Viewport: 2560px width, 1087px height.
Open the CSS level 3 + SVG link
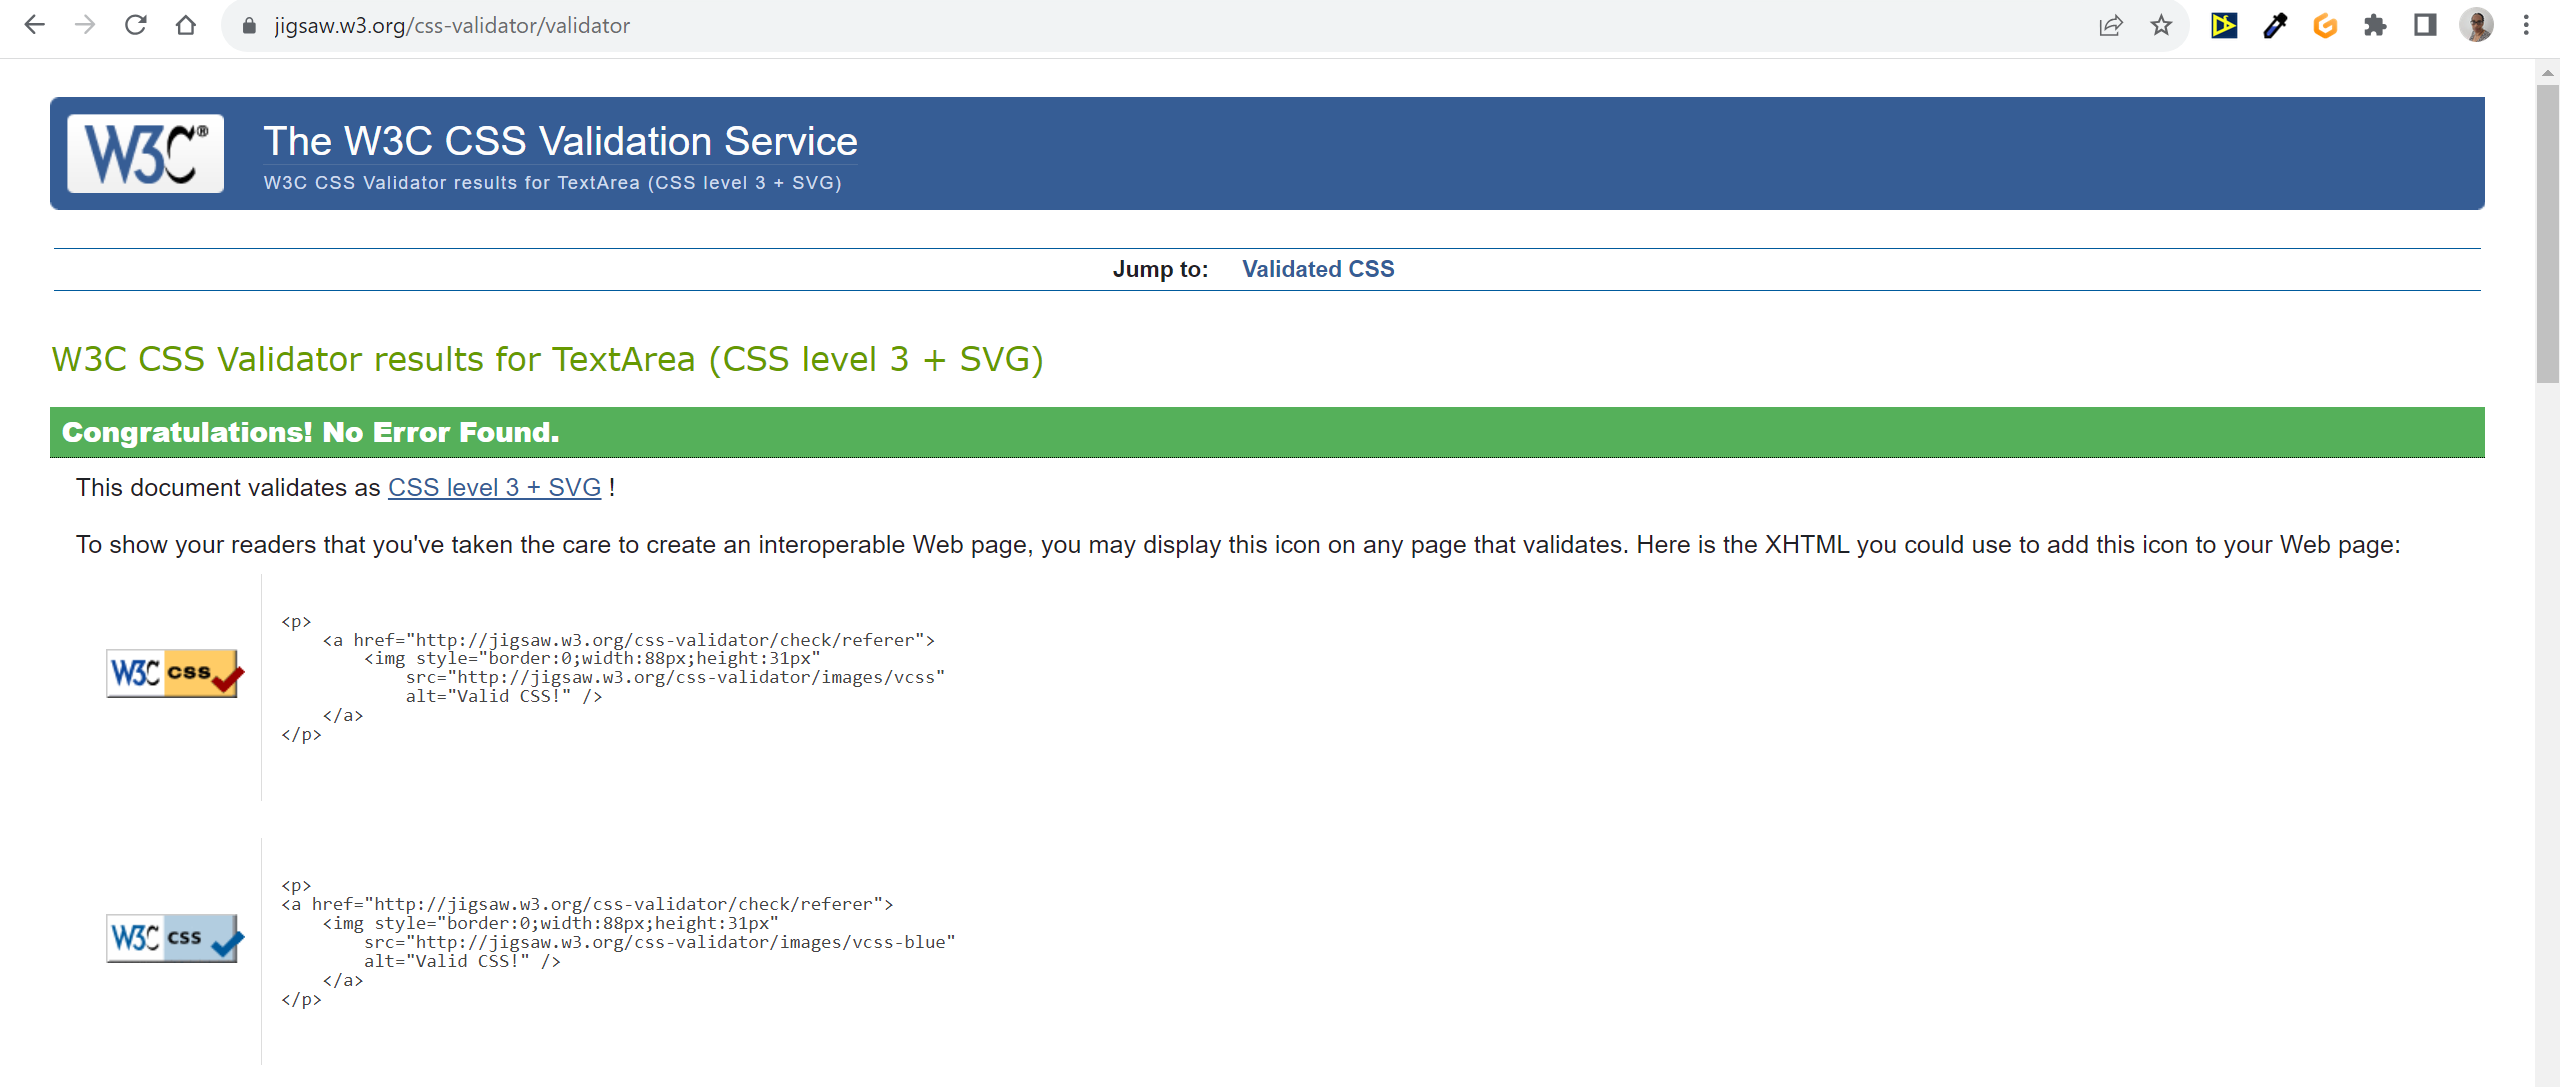coord(494,488)
